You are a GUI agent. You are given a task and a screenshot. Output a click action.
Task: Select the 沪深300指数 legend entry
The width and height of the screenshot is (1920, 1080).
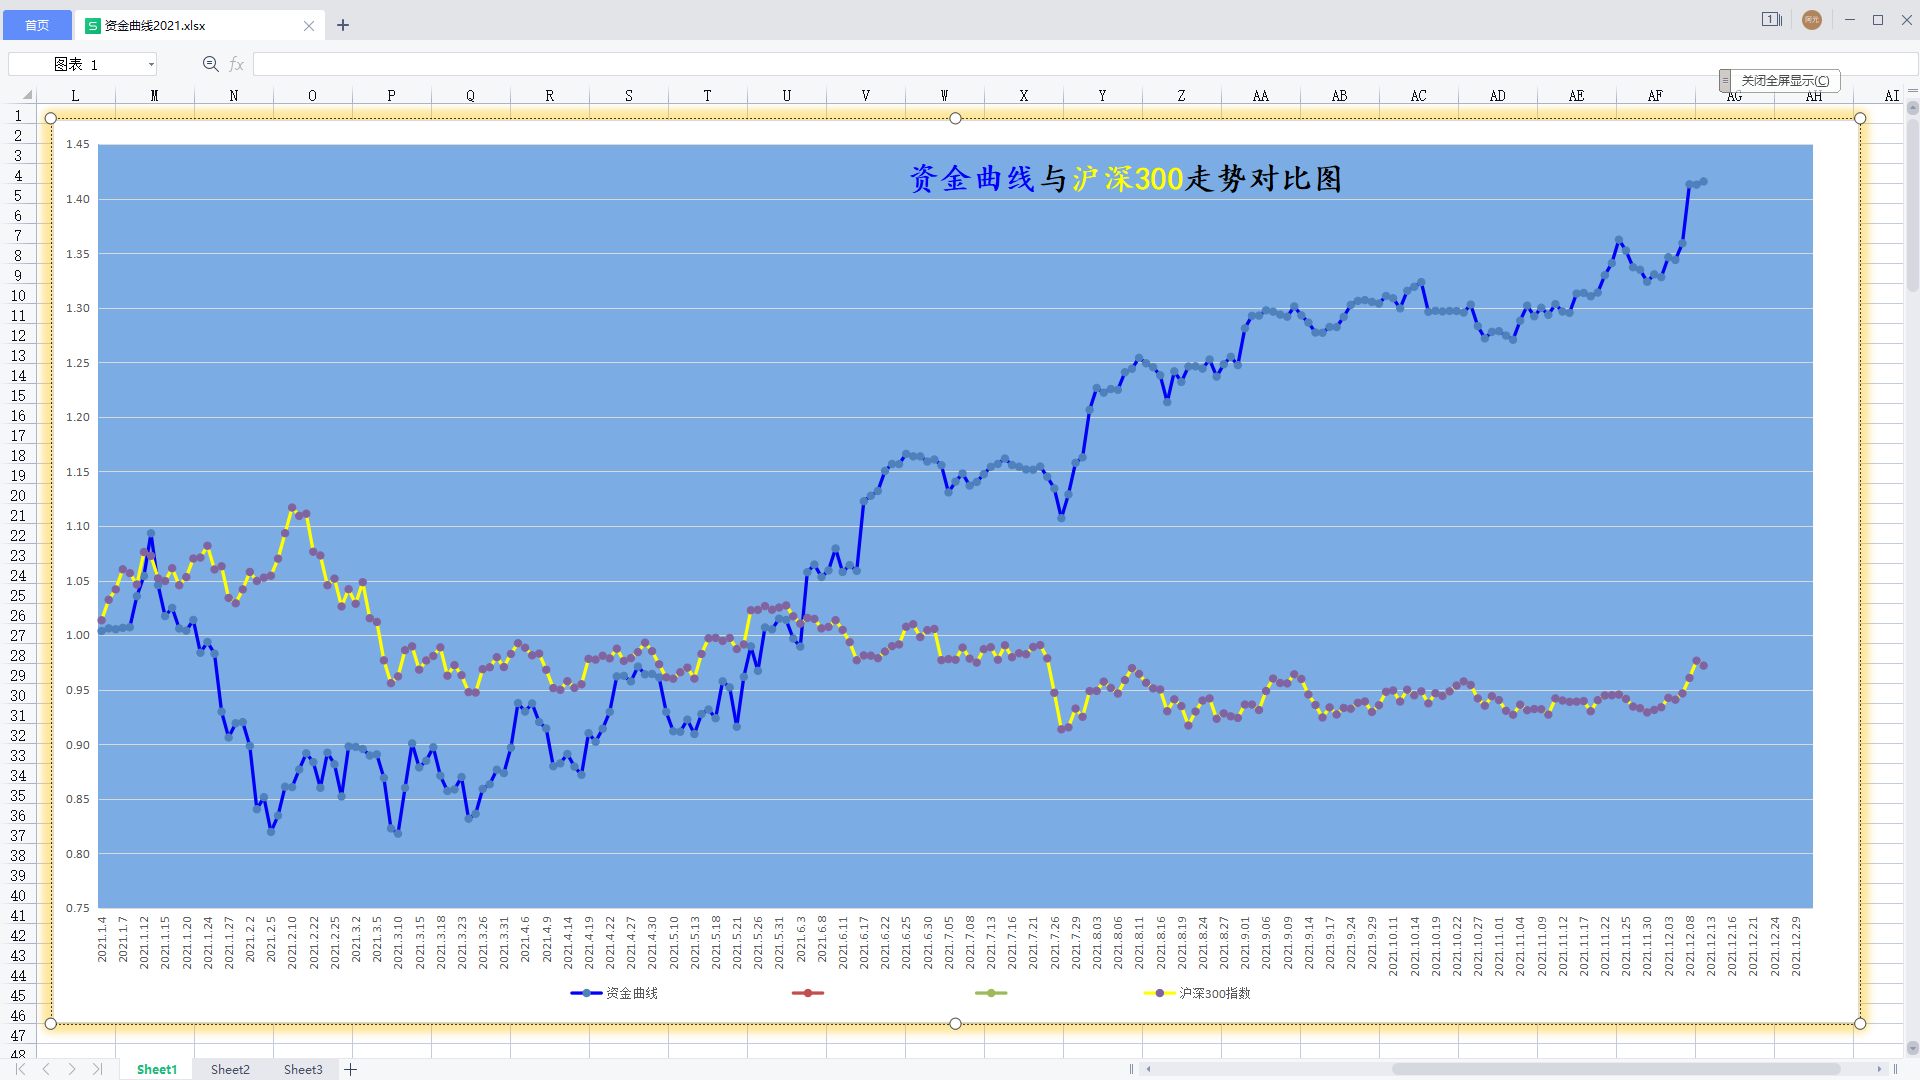click(1214, 993)
